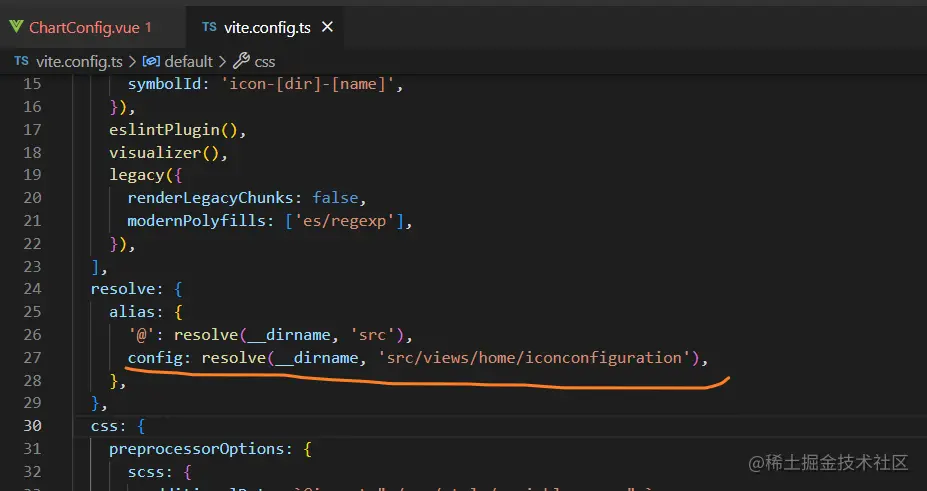Click modernPolyfills on line 21
The width and height of the screenshot is (927, 491).
point(197,221)
